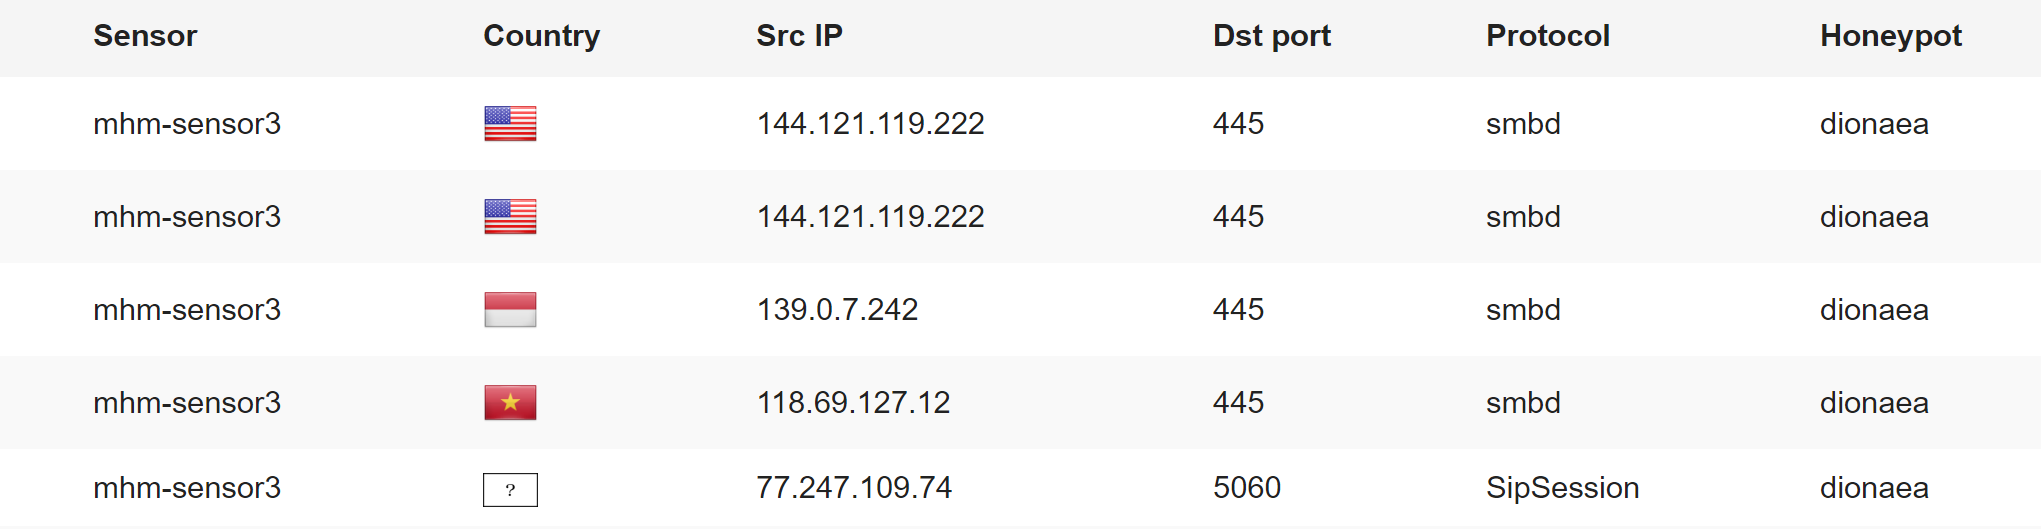
Task: Click destination port 5060
Action: (x=1246, y=488)
